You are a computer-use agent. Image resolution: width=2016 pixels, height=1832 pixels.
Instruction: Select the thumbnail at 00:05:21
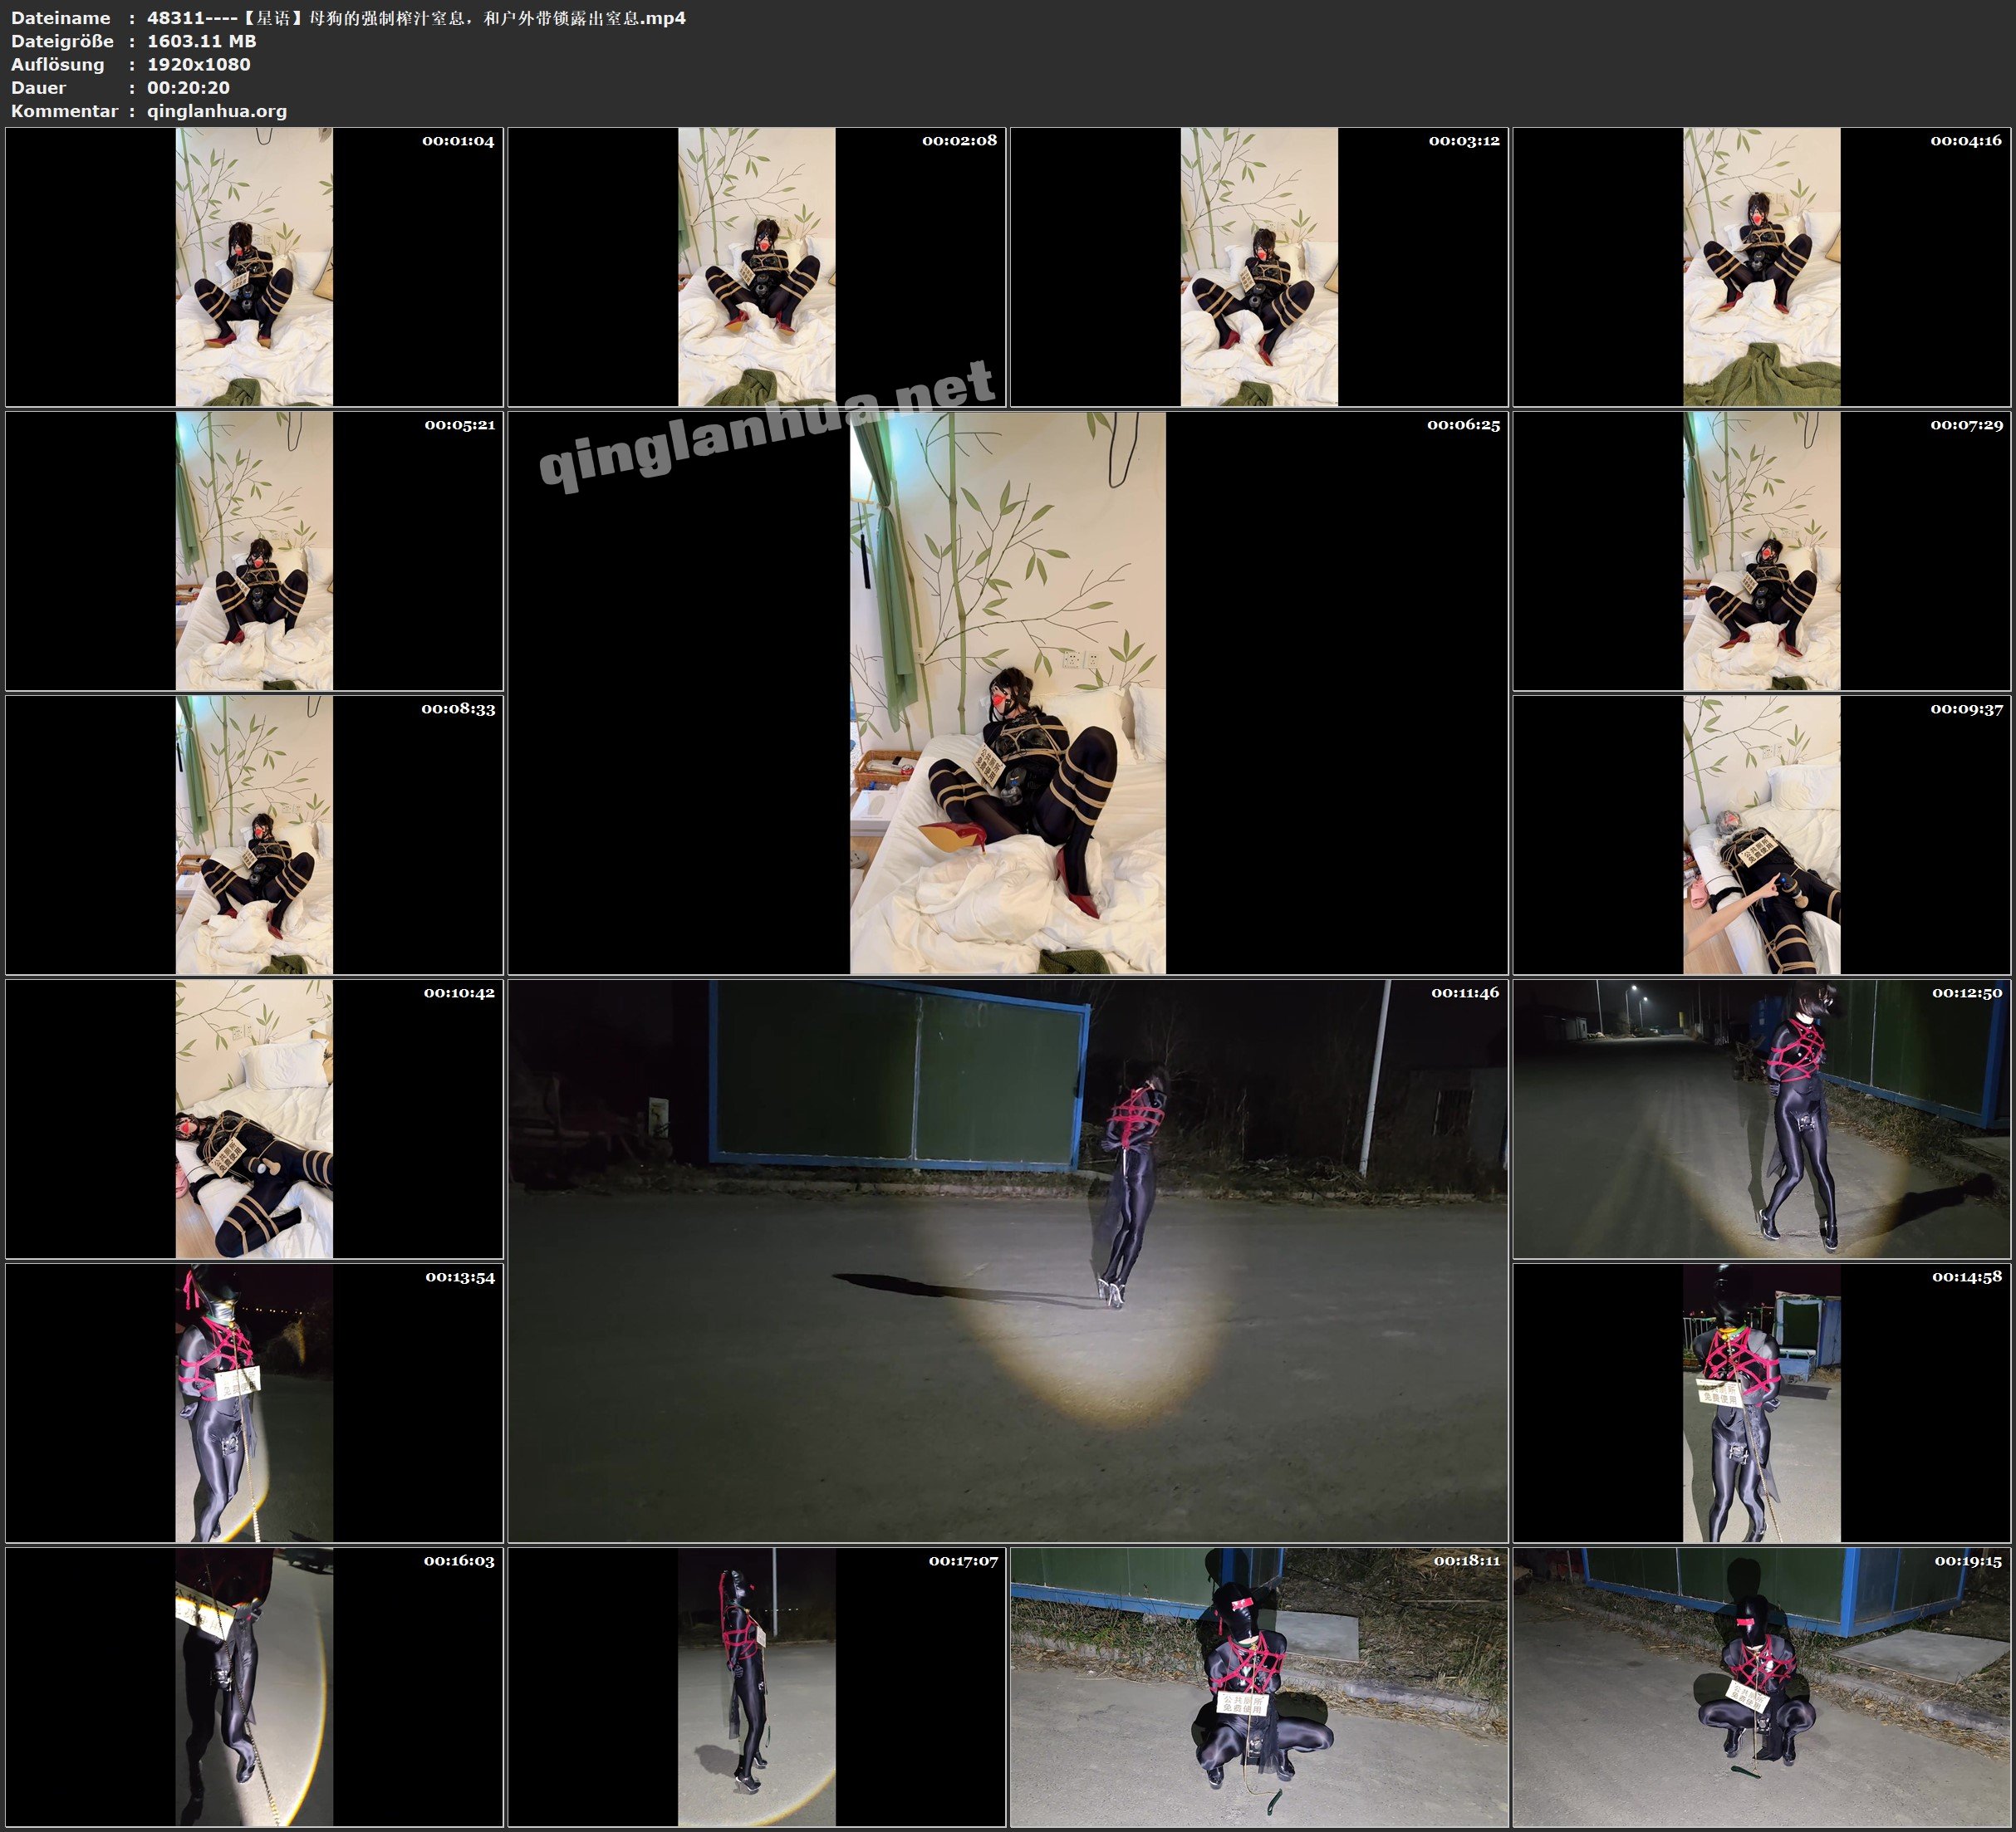point(254,550)
